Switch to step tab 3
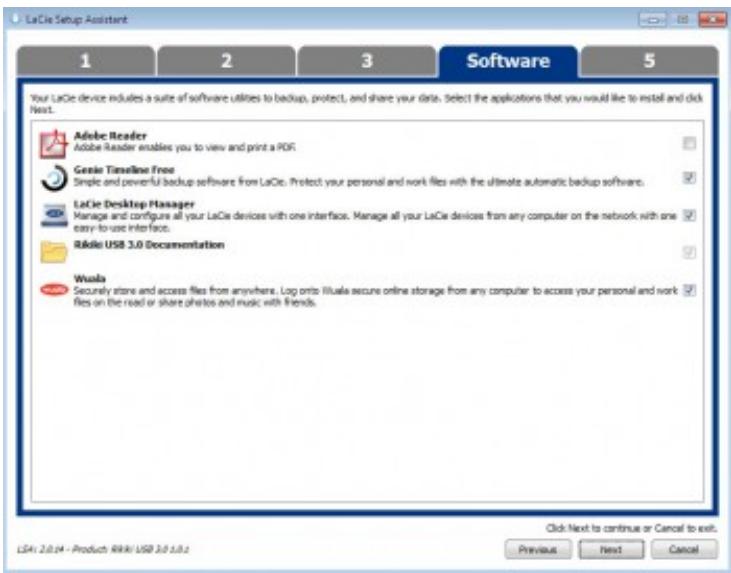 pyautogui.click(x=367, y=61)
